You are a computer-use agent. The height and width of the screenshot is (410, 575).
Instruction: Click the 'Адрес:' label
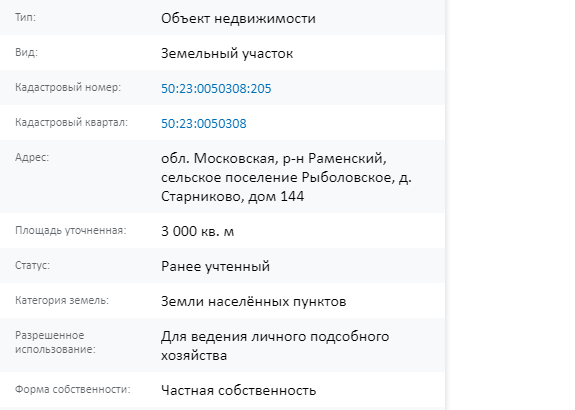[x=32, y=157]
